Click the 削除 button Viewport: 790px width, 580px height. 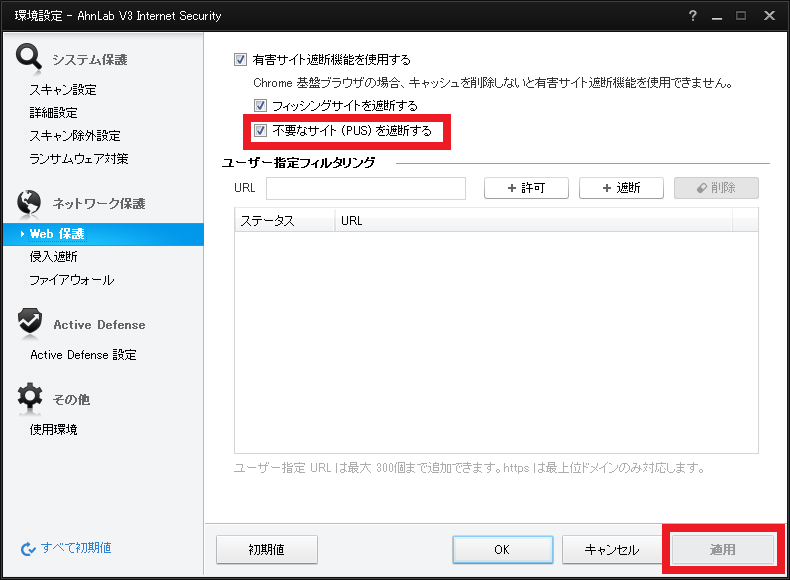(716, 188)
